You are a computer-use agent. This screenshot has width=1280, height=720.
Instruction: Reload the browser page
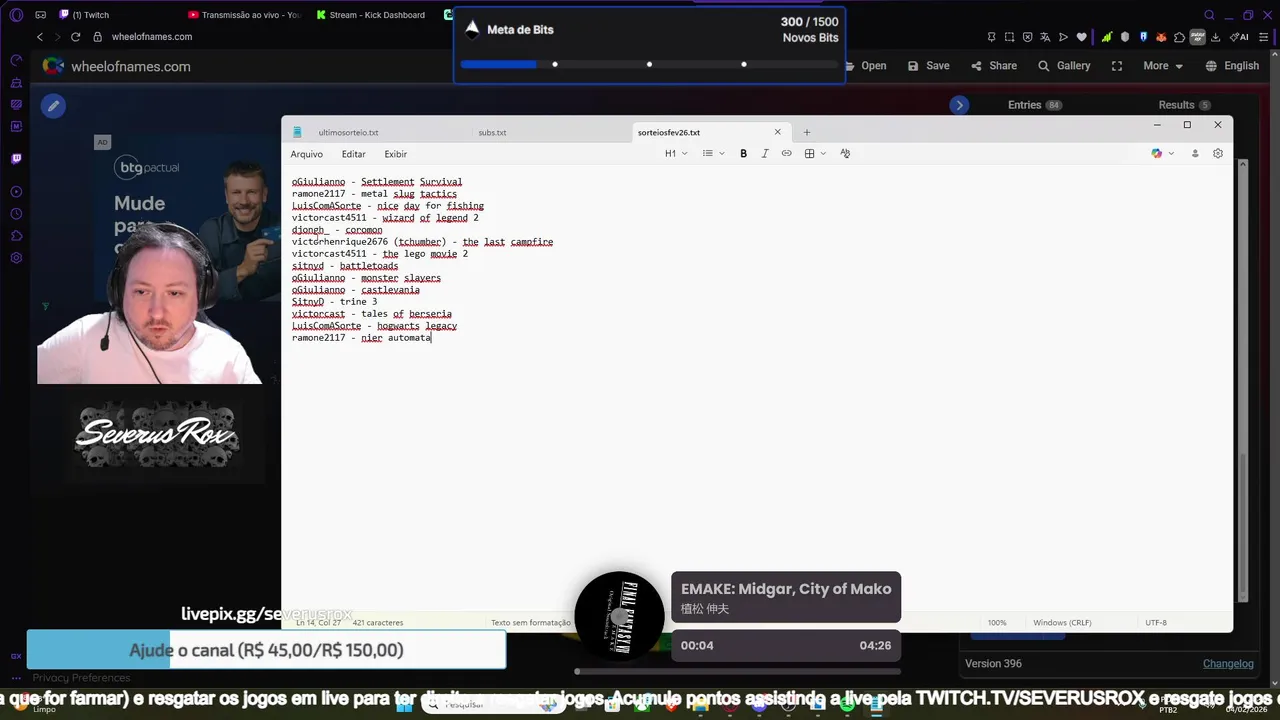75,37
